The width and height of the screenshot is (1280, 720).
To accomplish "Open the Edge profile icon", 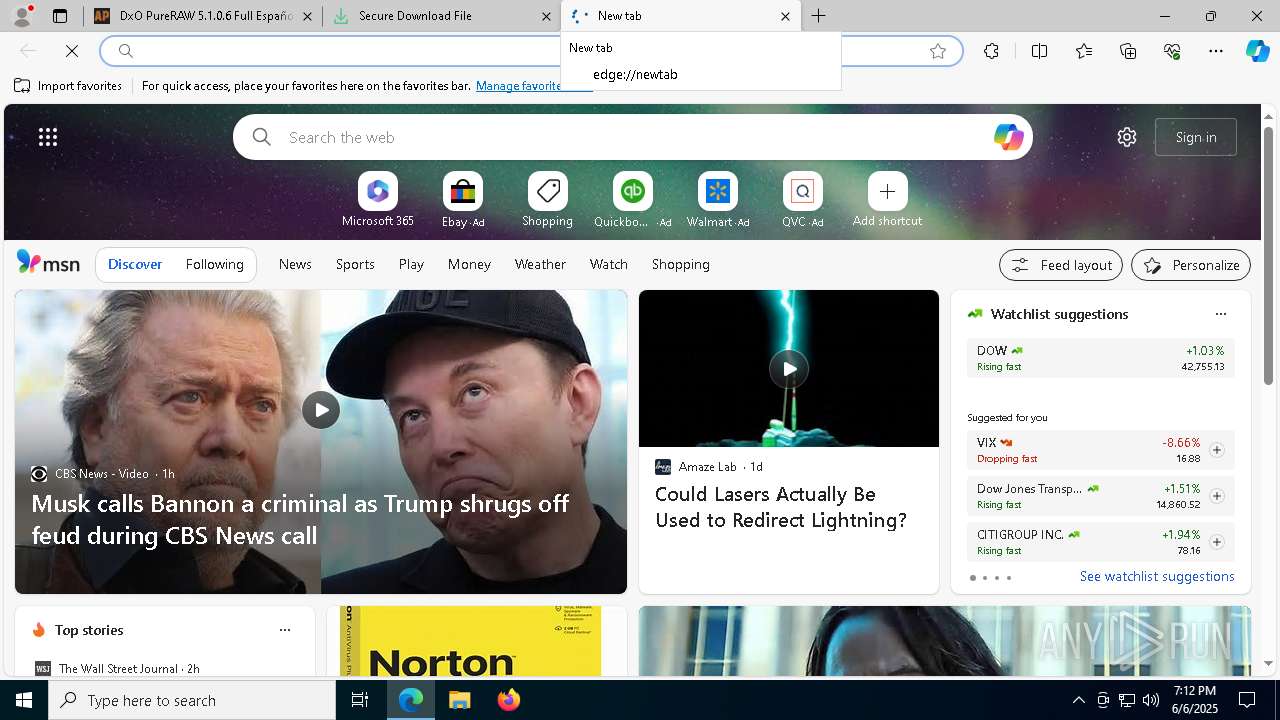I will pyautogui.click(x=22, y=16).
